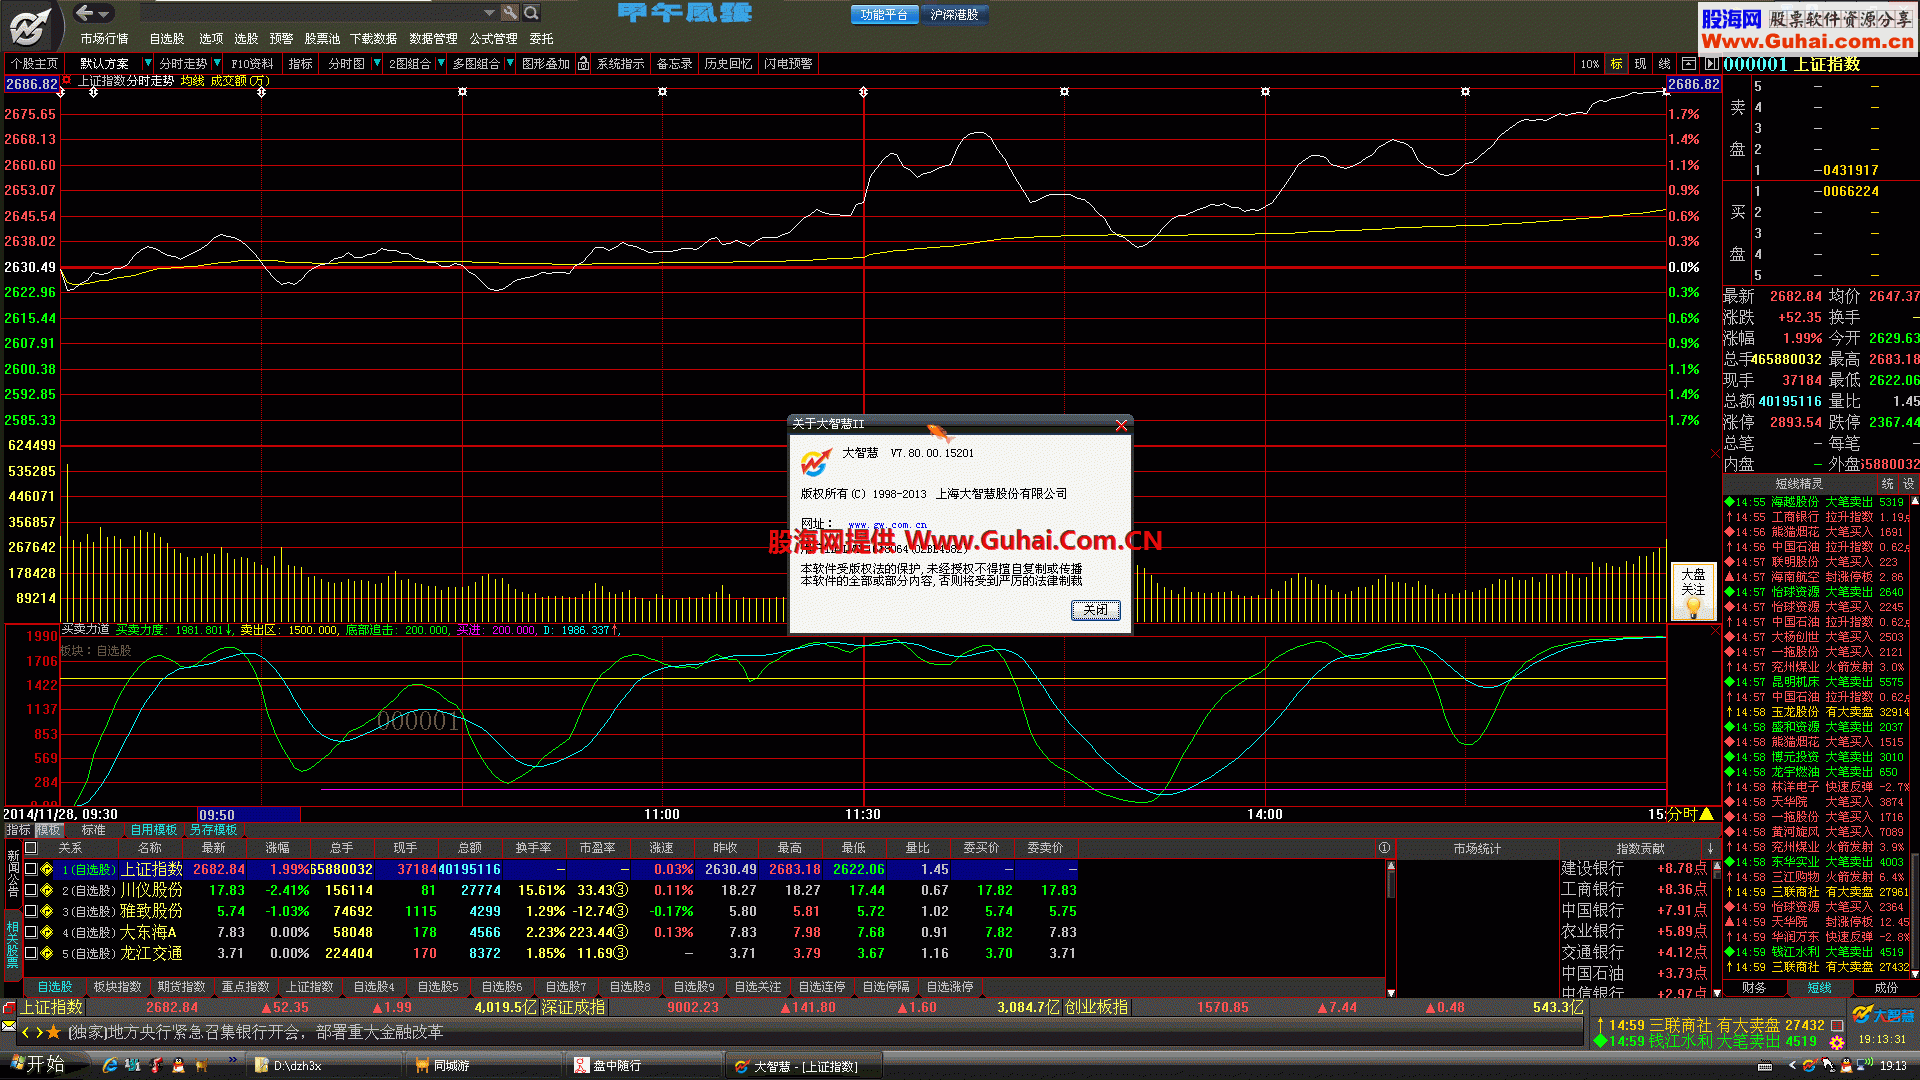Toggle the 线 button in top-right toolbar
Viewport: 1920px width, 1080px height.
tap(1665, 64)
